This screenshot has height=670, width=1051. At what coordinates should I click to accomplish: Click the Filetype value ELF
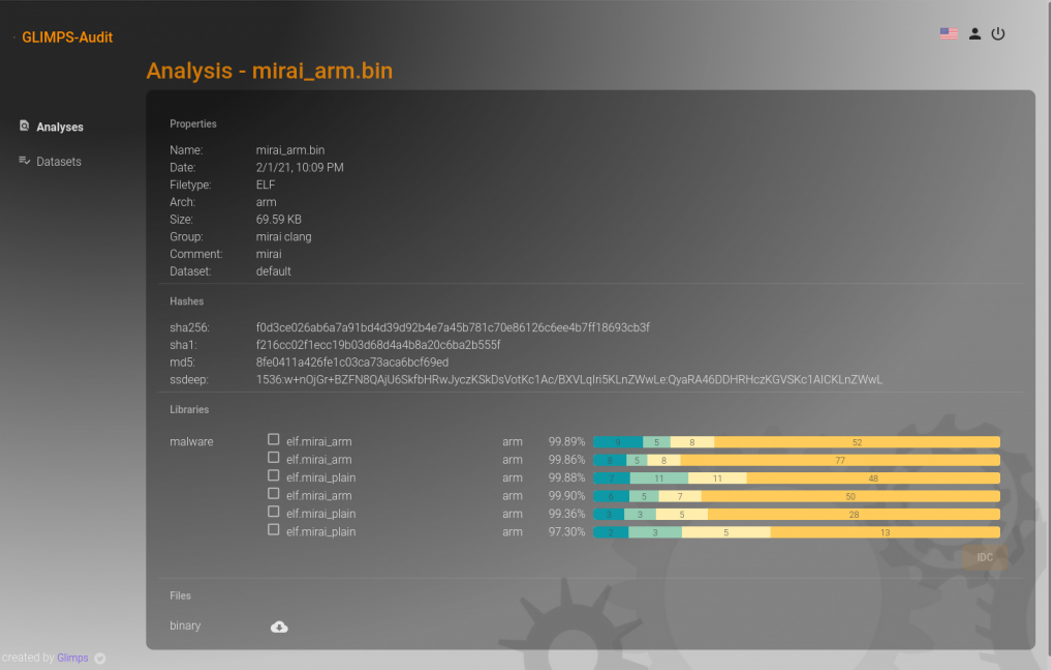coord(265,185)
